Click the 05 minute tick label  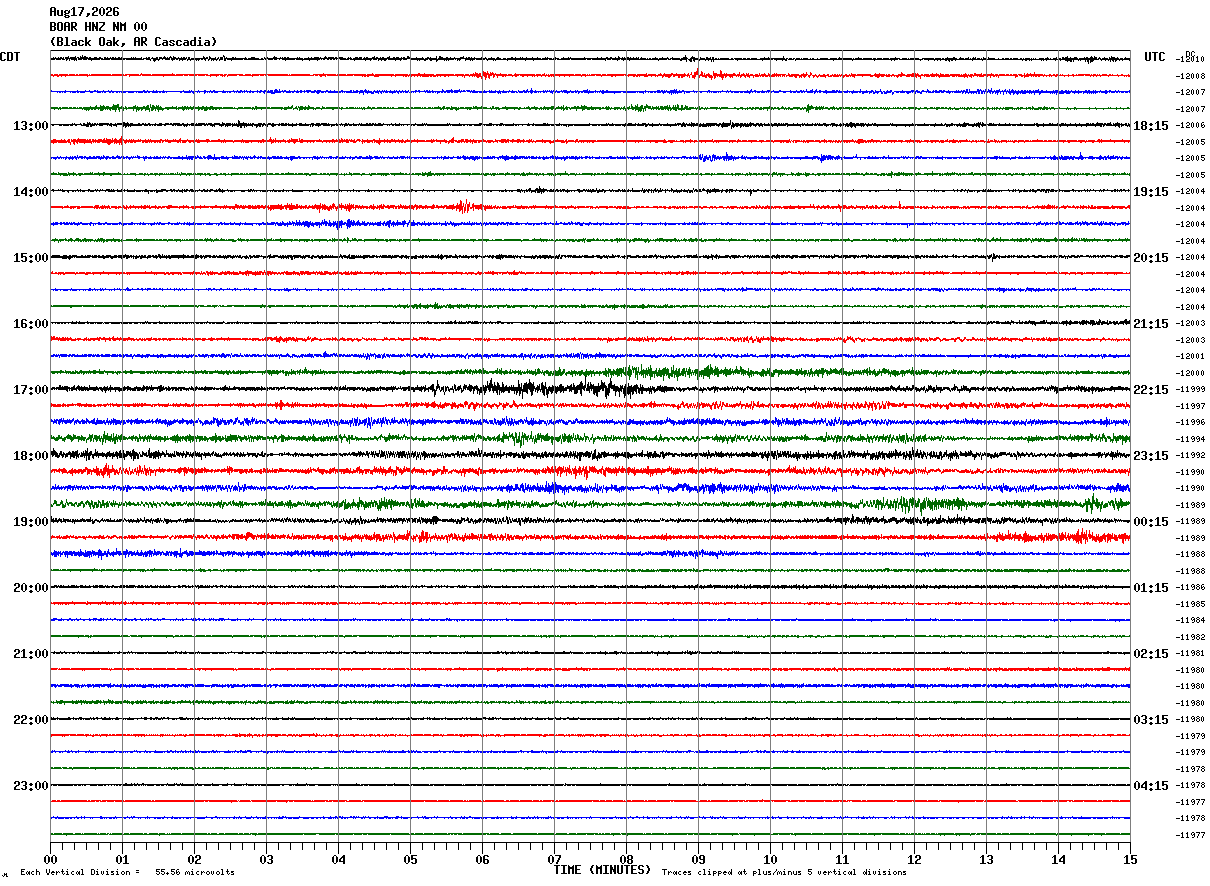410,859
